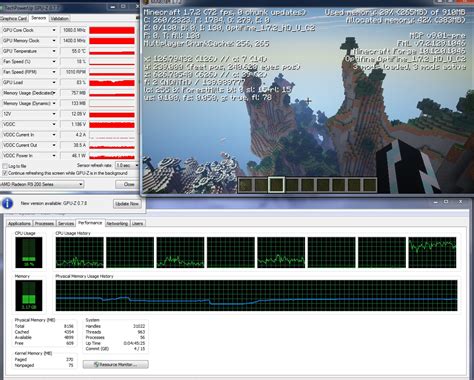Switch to Task Manager Applications tab
Screen dimensions: 474x380
click(19, 223)
